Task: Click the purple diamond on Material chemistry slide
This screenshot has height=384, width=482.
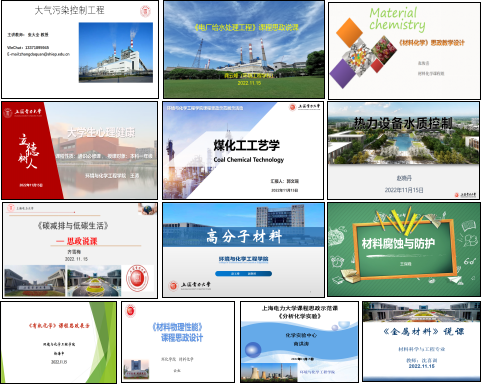Action: point(343,73)
